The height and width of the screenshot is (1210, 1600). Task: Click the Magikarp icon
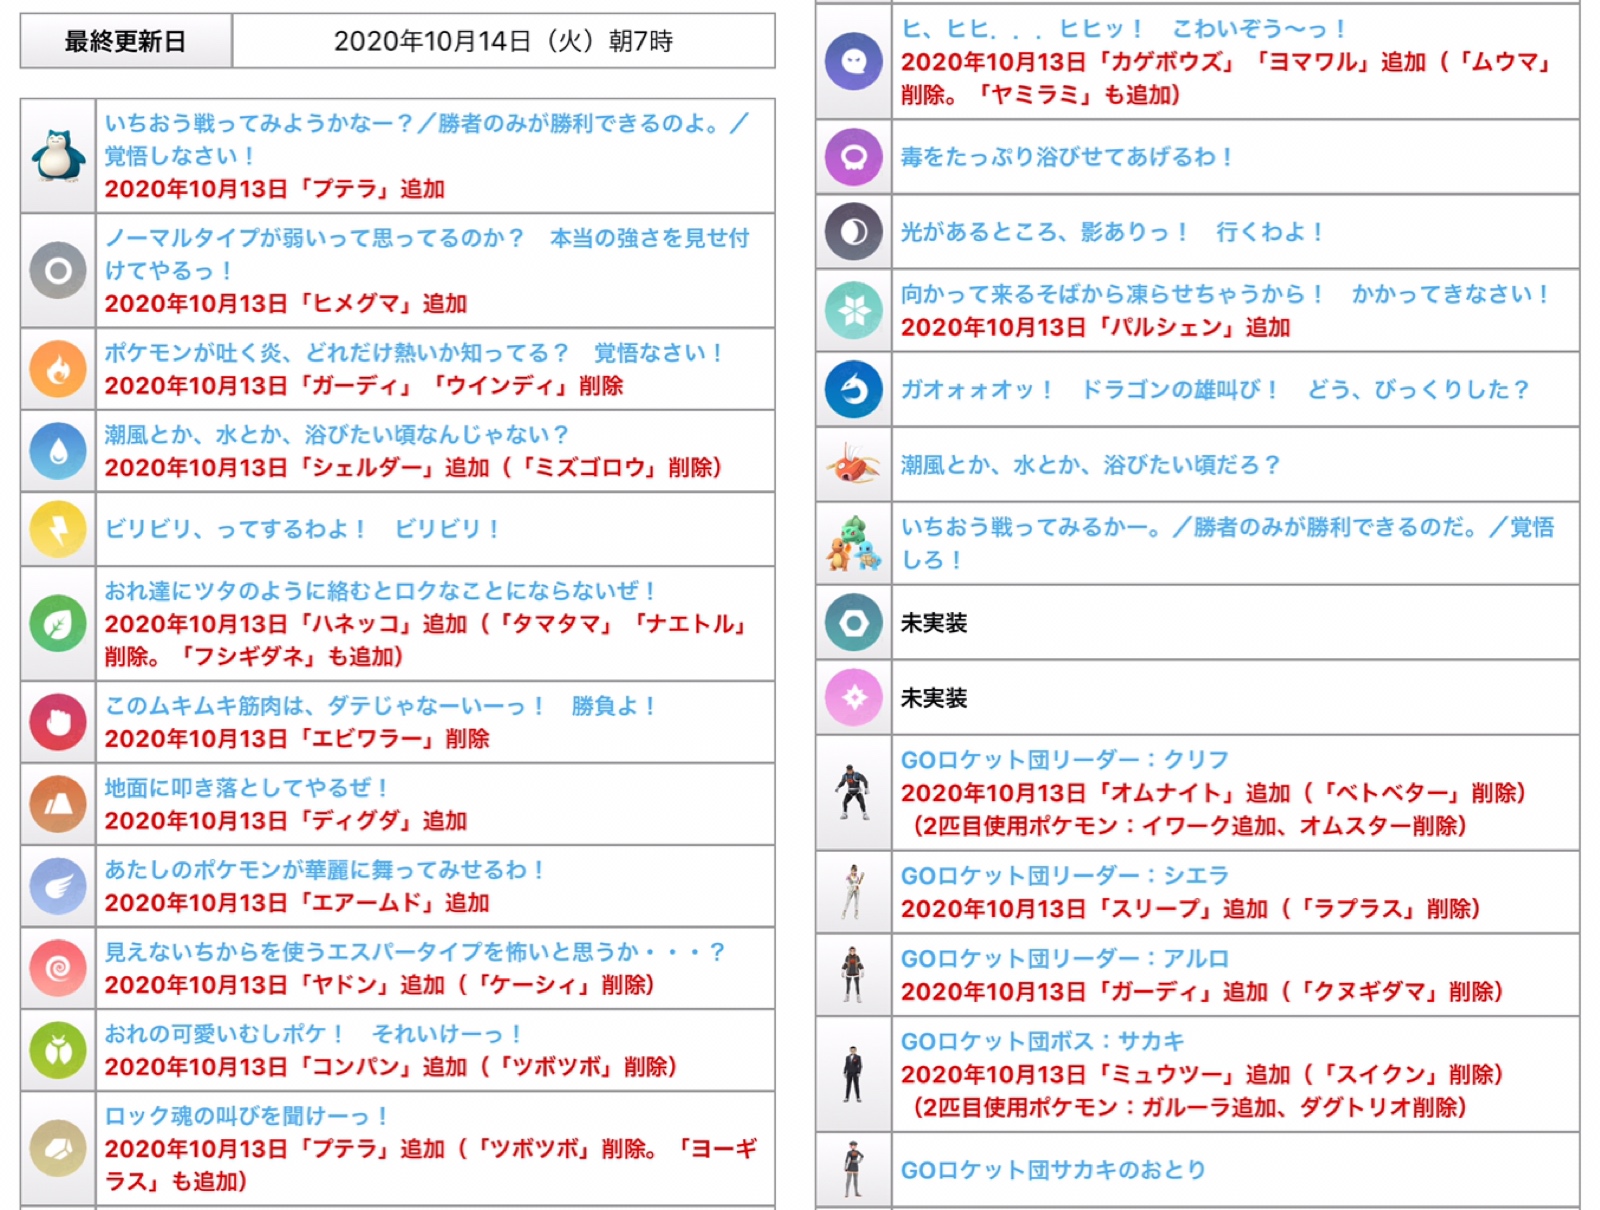coord(853,465)
